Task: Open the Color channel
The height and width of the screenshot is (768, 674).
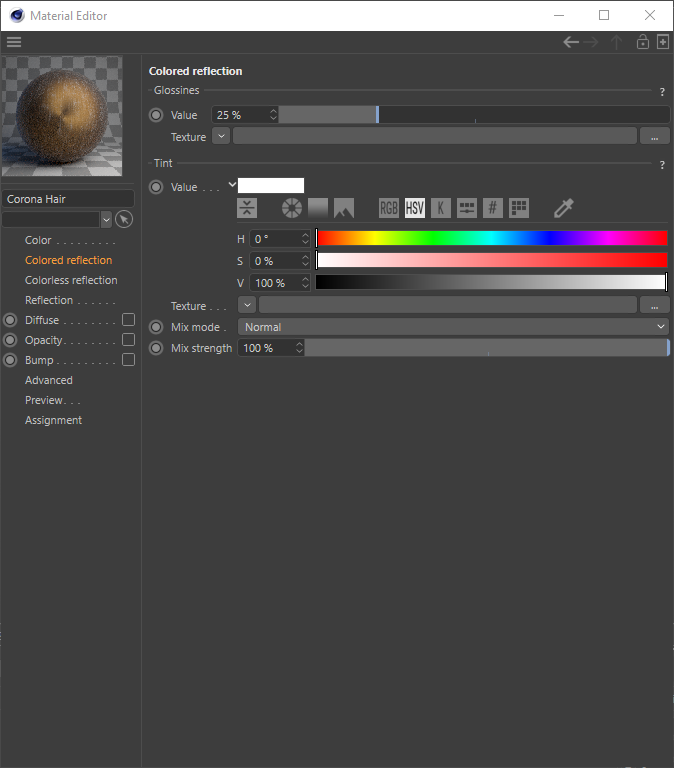Action: (38, 240)
